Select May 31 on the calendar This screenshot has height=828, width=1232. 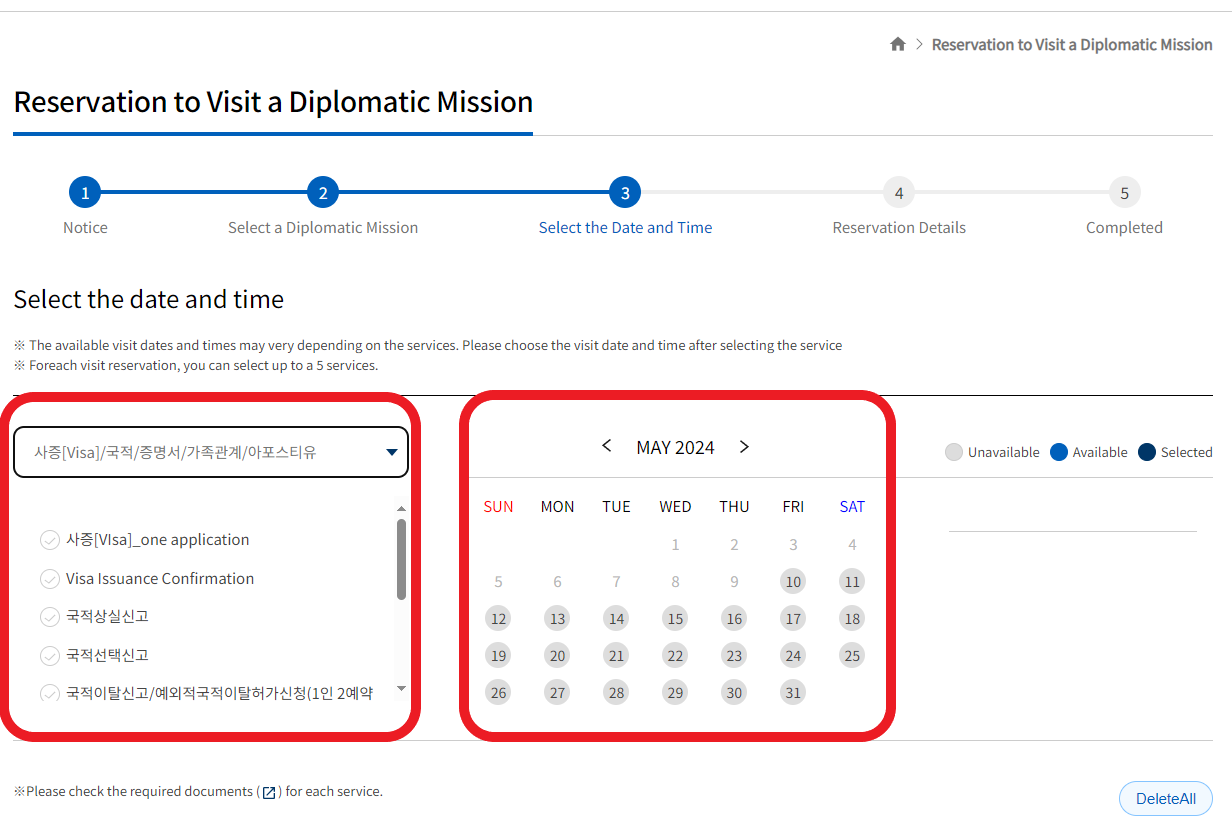pos(793,693)
